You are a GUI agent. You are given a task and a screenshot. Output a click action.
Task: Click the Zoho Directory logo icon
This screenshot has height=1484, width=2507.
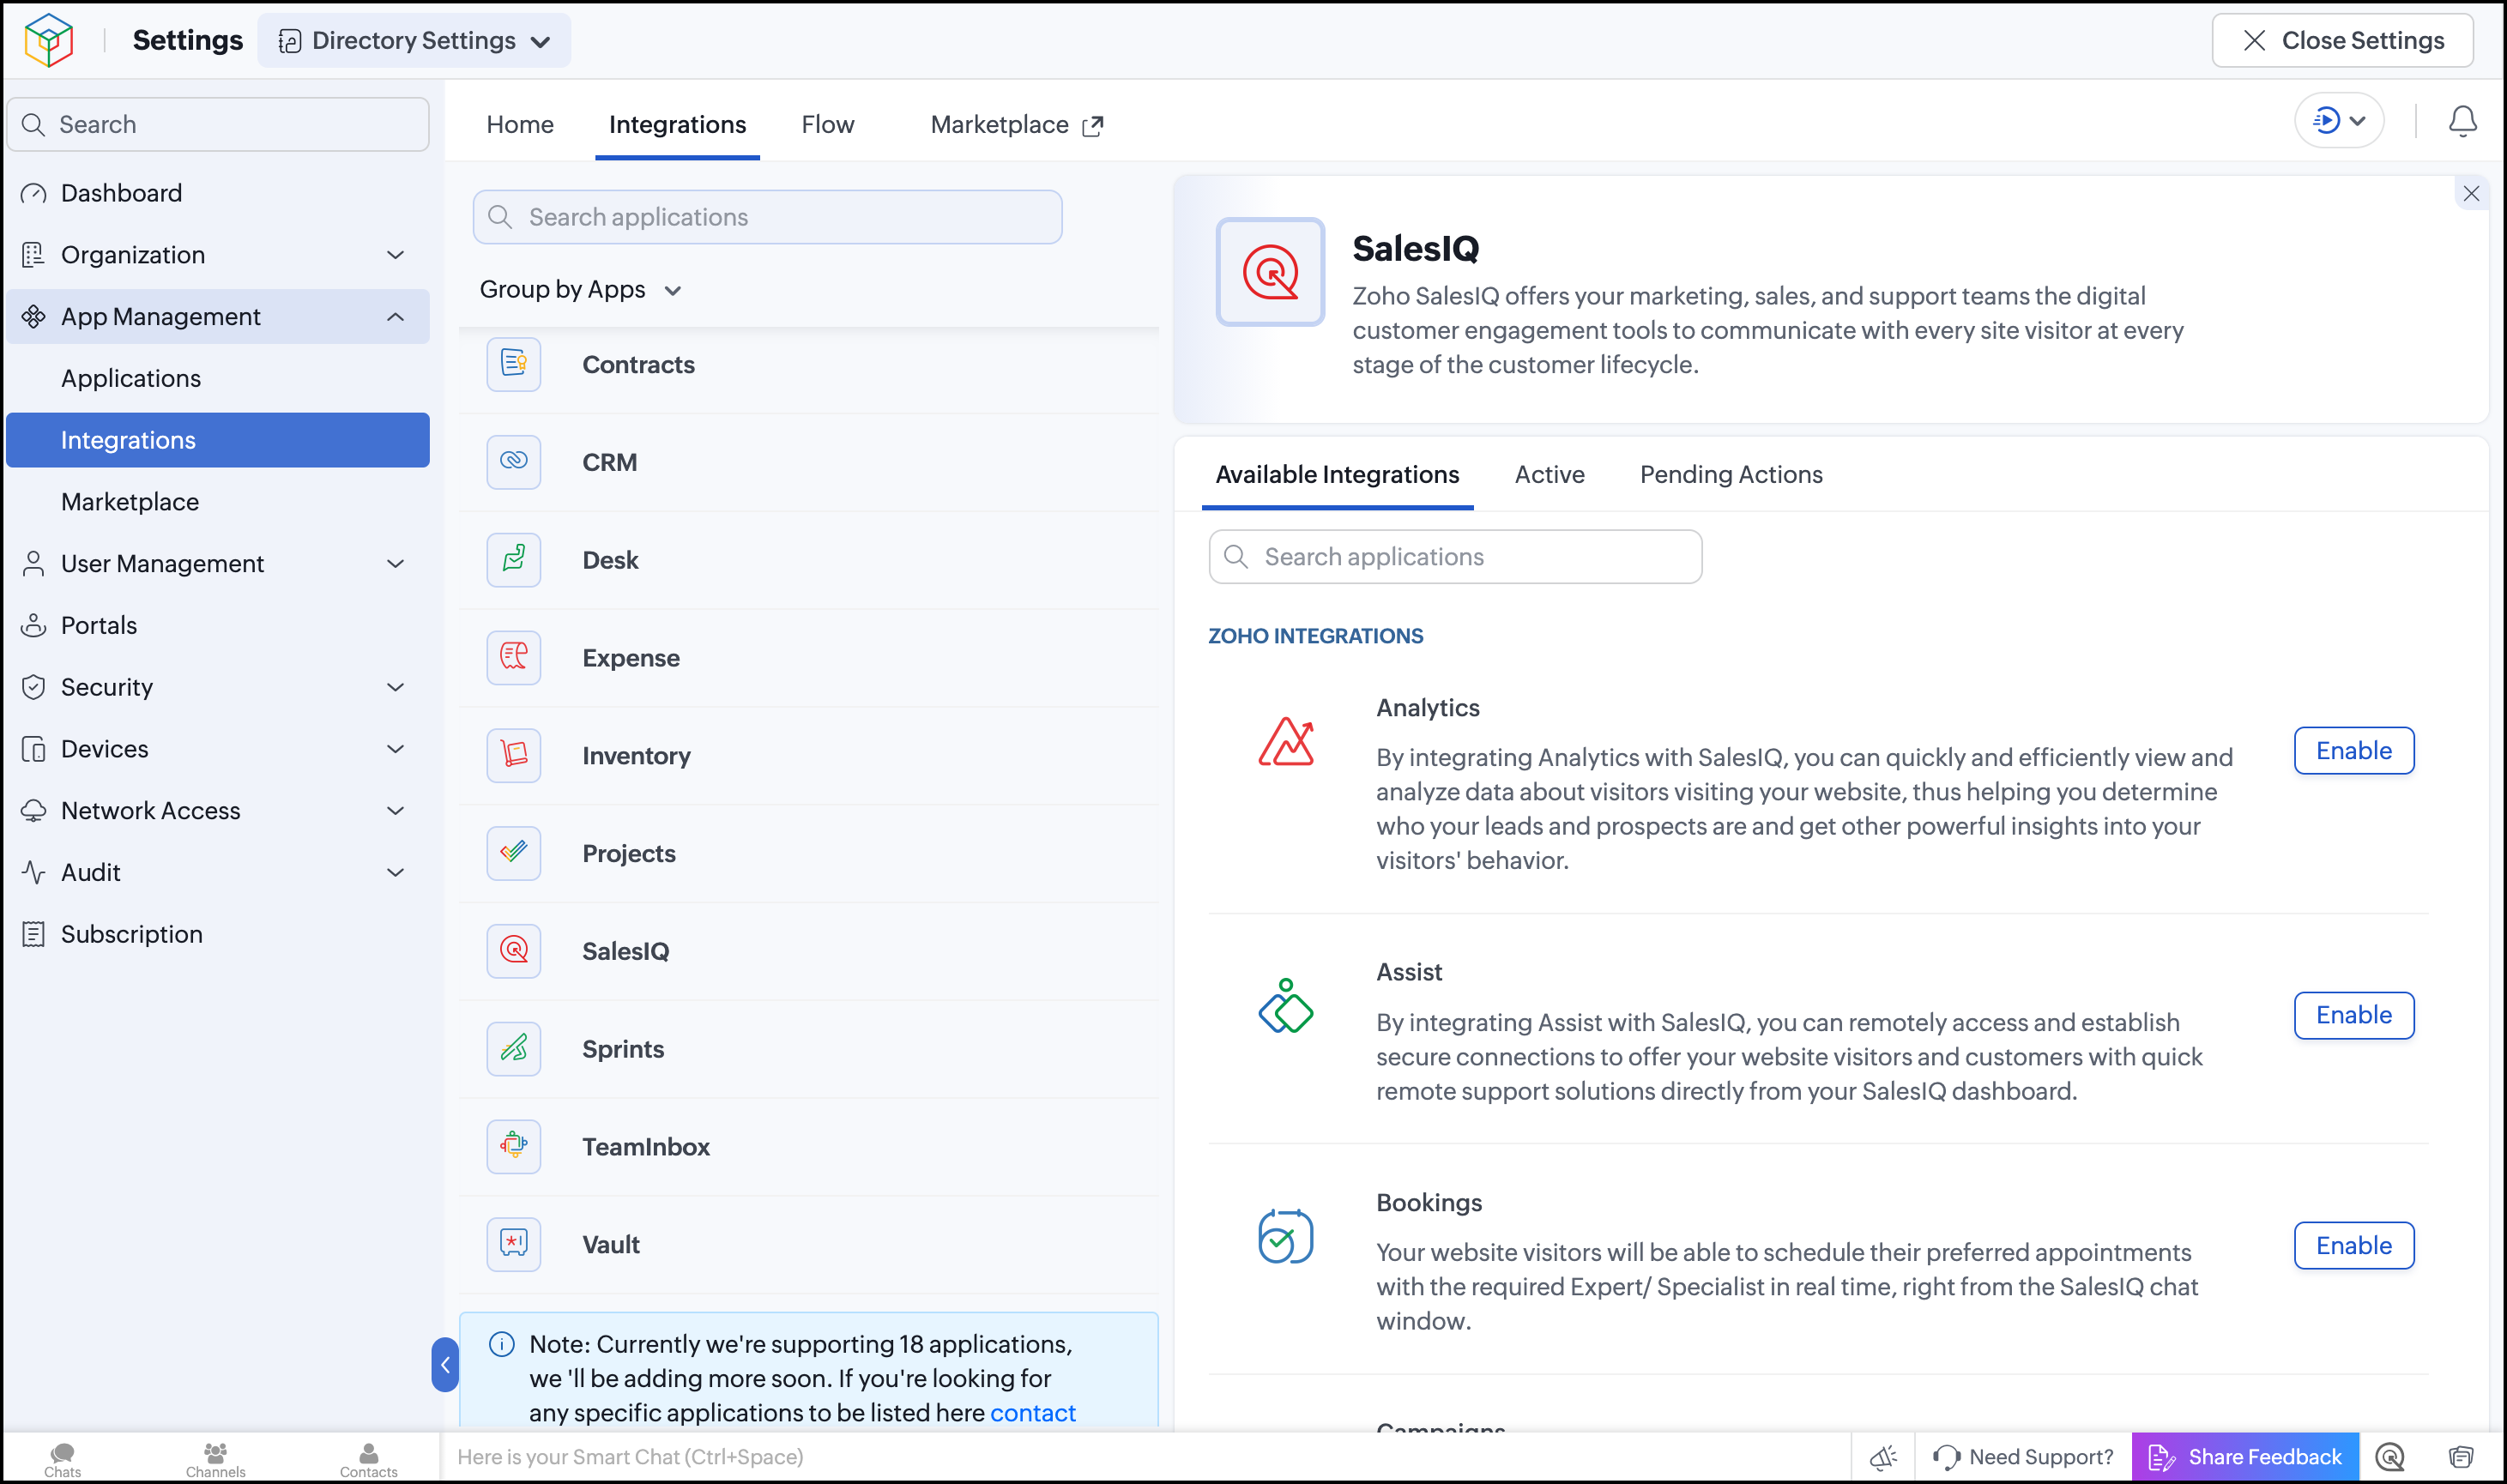[48, 40]
